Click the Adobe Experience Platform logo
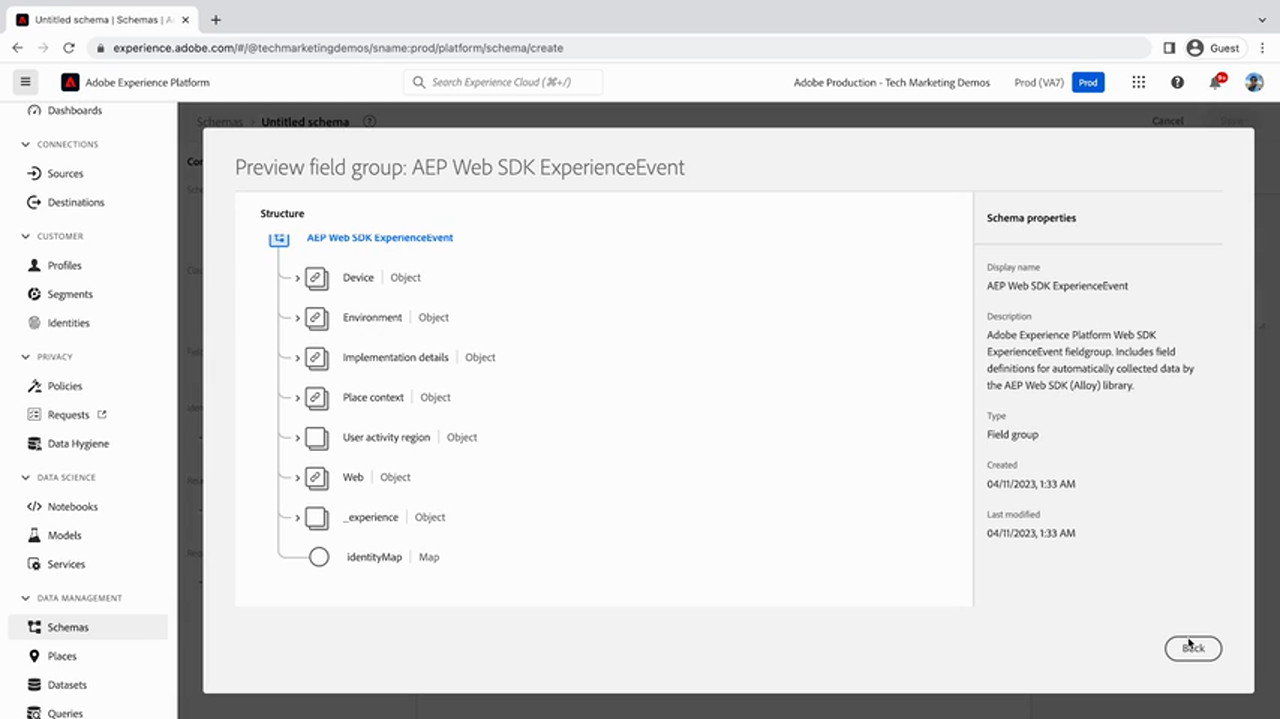This screenshot has width=1280, height=719. [x=70, y=82]
